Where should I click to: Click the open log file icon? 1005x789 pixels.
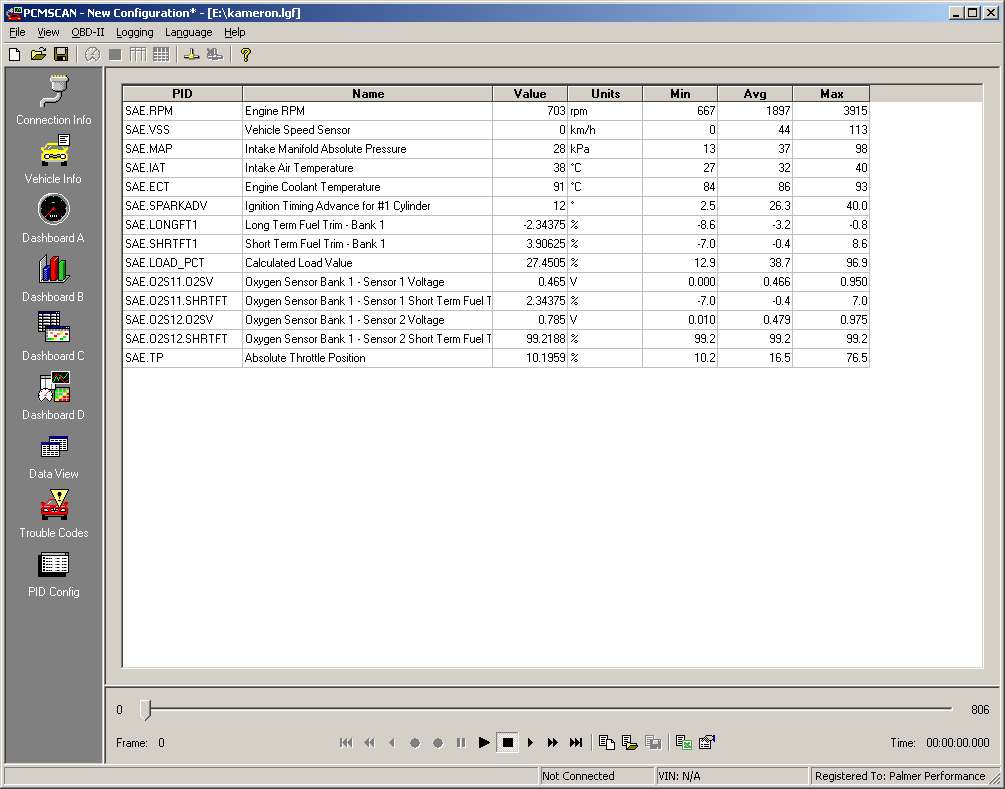pyautogui.click(x=629, y=742)
